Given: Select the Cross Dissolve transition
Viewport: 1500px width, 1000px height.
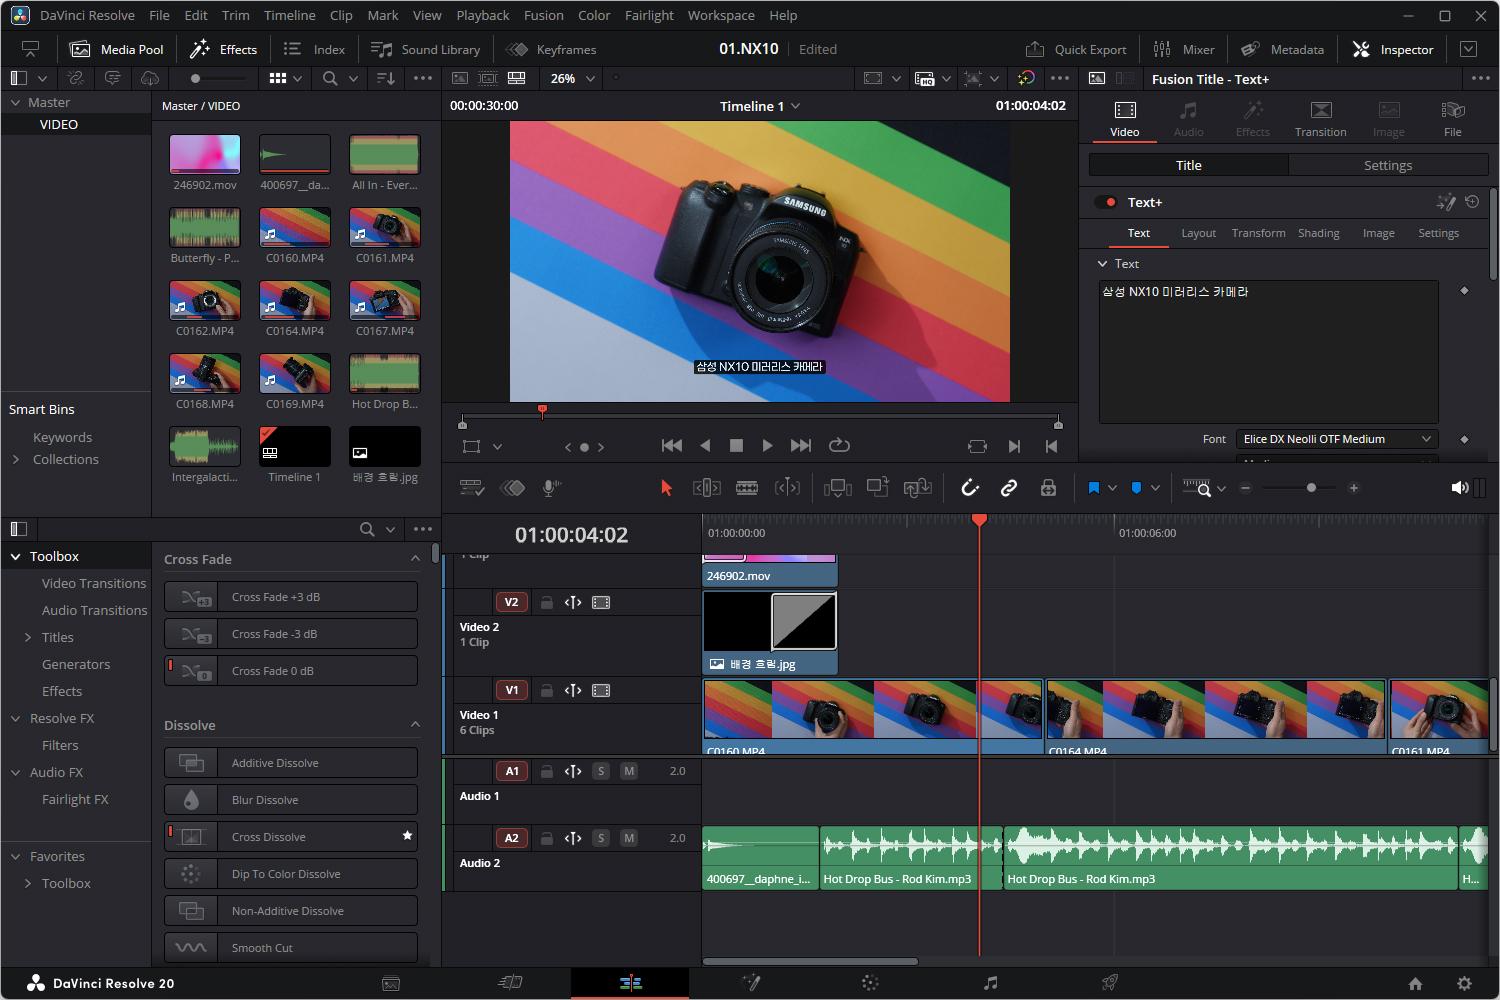Looking at the screenshot, I should point(291,837).
